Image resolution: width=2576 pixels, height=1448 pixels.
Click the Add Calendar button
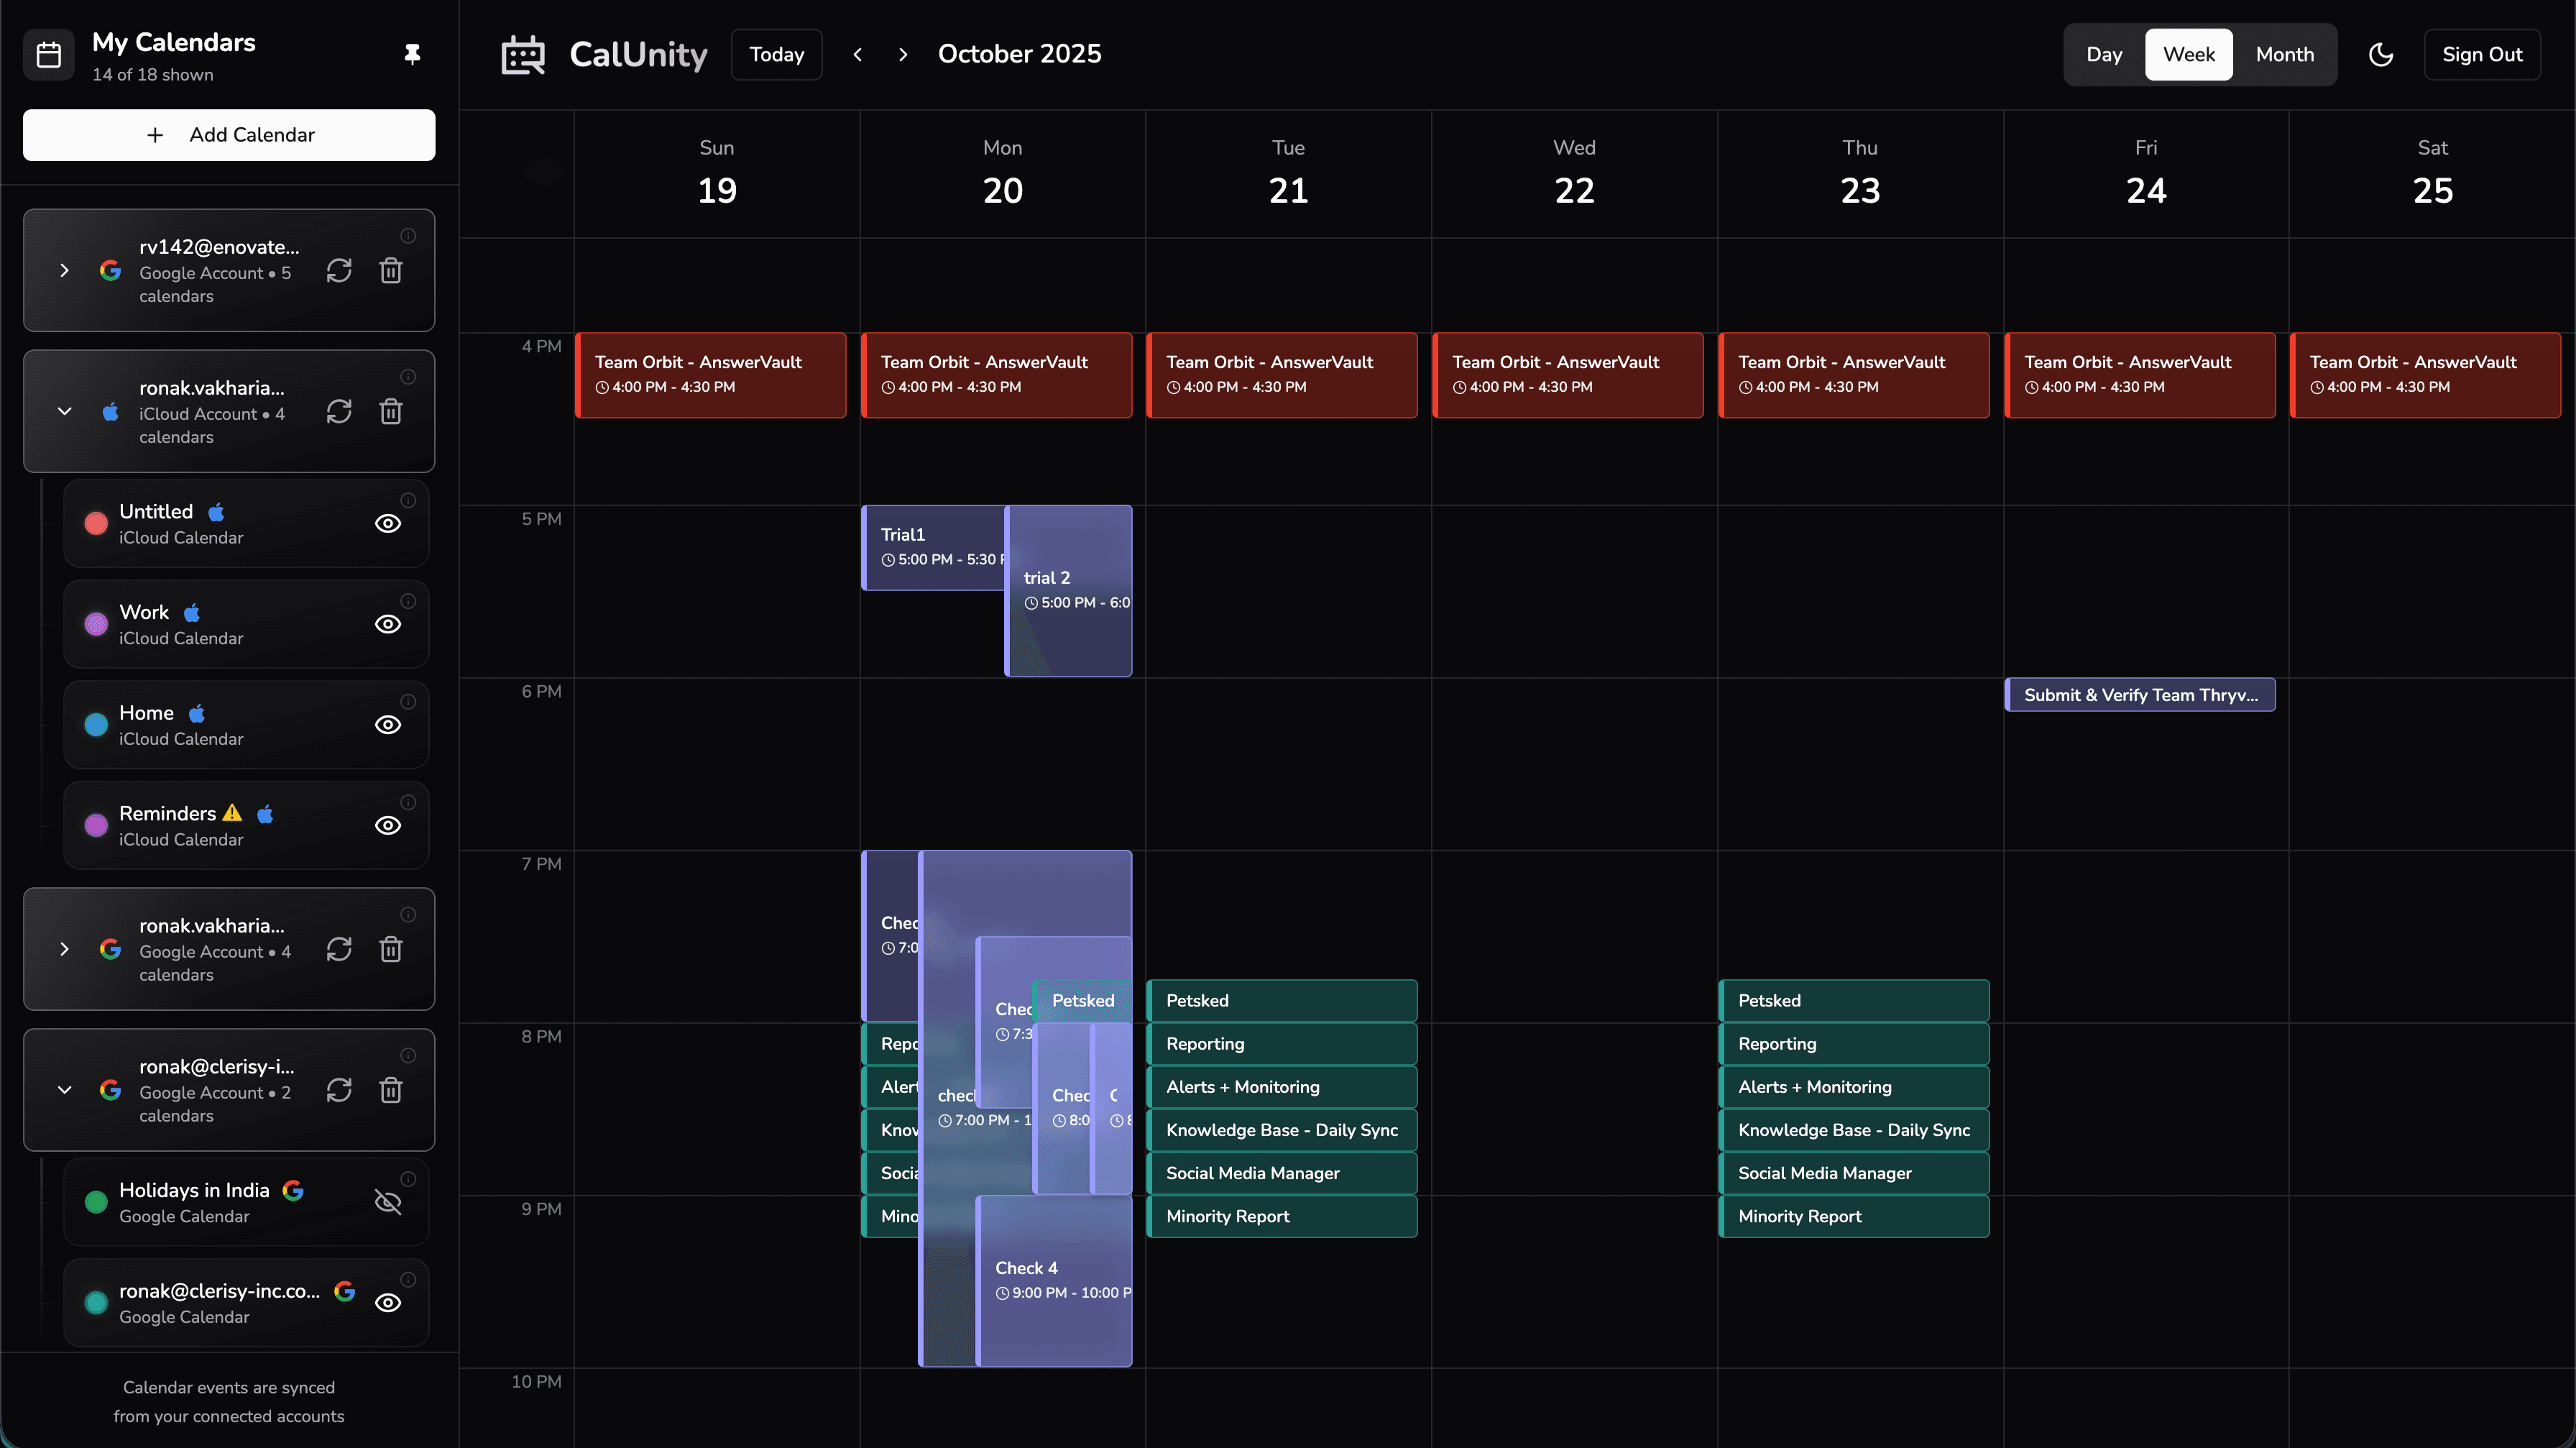228,135
